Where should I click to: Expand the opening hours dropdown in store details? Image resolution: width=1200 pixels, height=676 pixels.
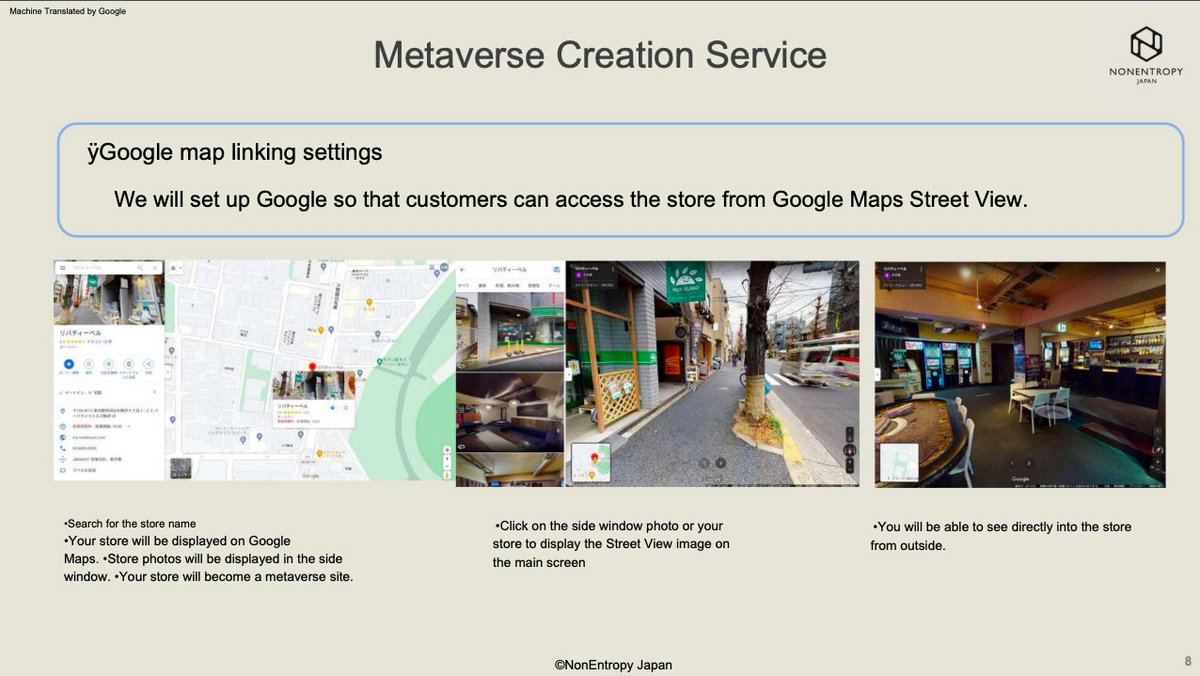point(129,426)
